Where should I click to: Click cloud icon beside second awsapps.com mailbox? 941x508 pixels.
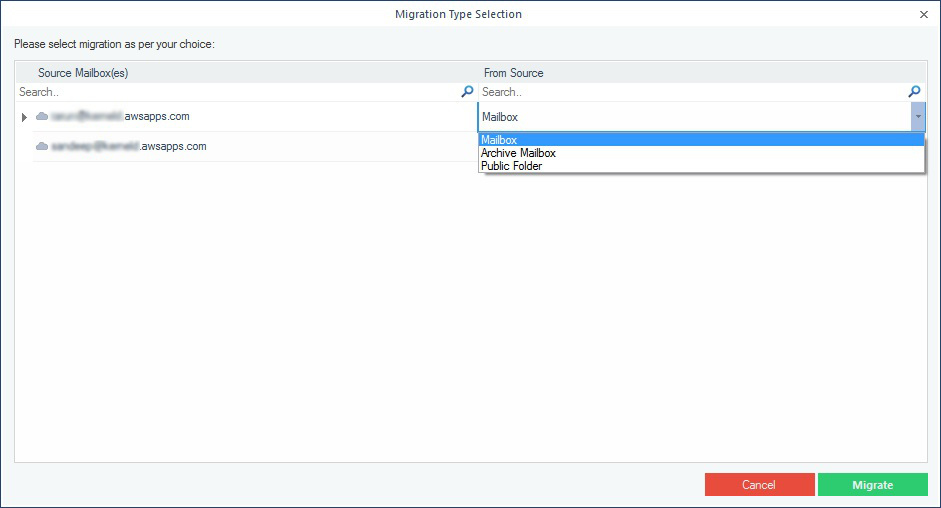click(x=42, y=146)
